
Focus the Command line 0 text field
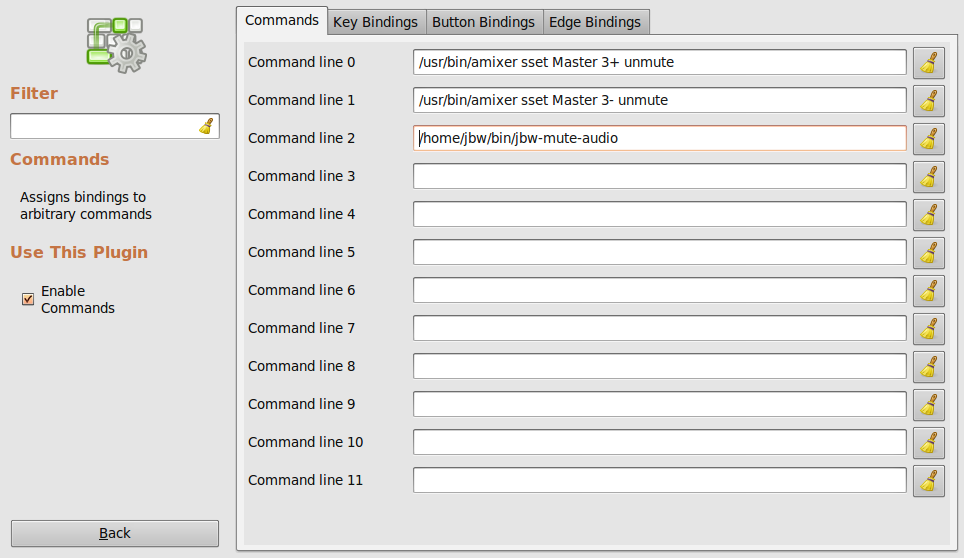coord(659,62)
